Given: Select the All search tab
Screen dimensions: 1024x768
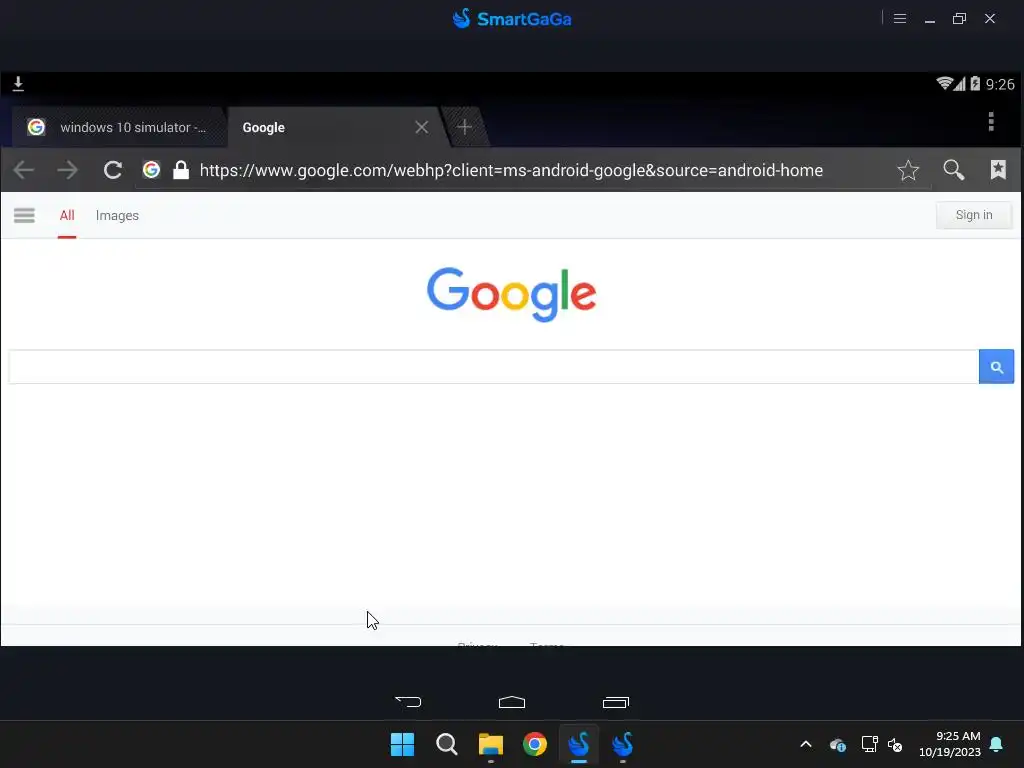Looking at the screenshot, I should [x=67, y=216].
